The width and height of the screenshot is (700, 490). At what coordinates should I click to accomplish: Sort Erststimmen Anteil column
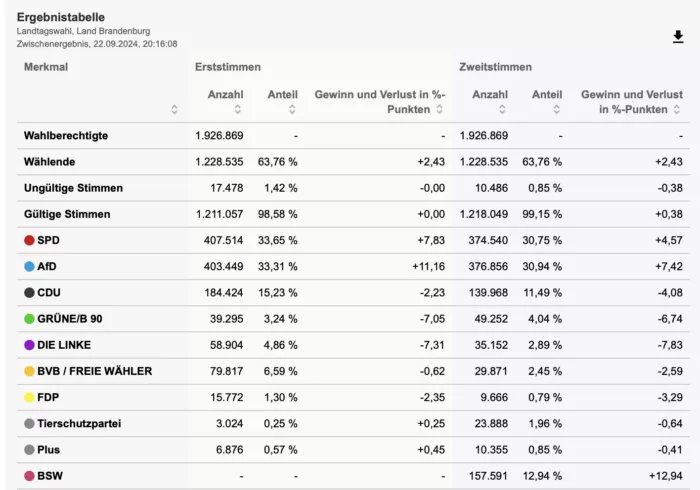pyautogui.click(x=292, y=109)
